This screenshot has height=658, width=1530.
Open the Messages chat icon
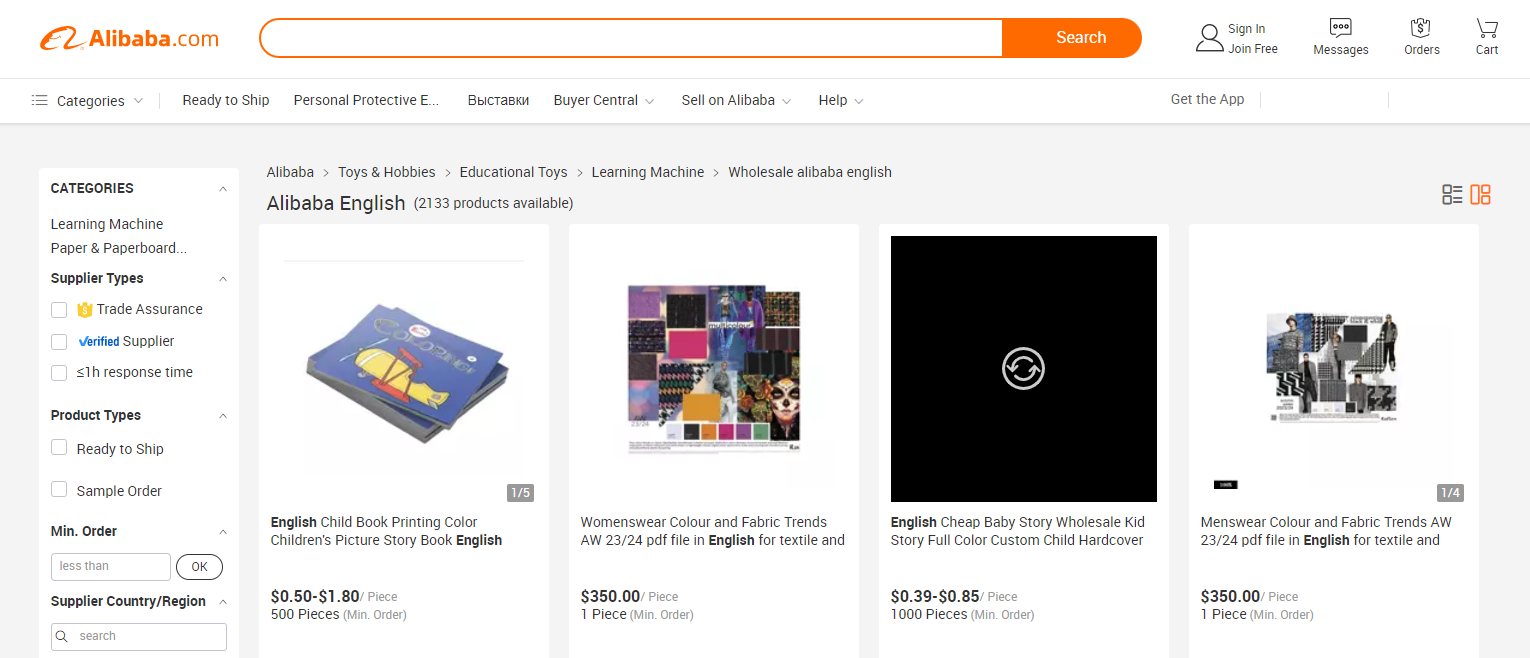tap(1340, 29)
